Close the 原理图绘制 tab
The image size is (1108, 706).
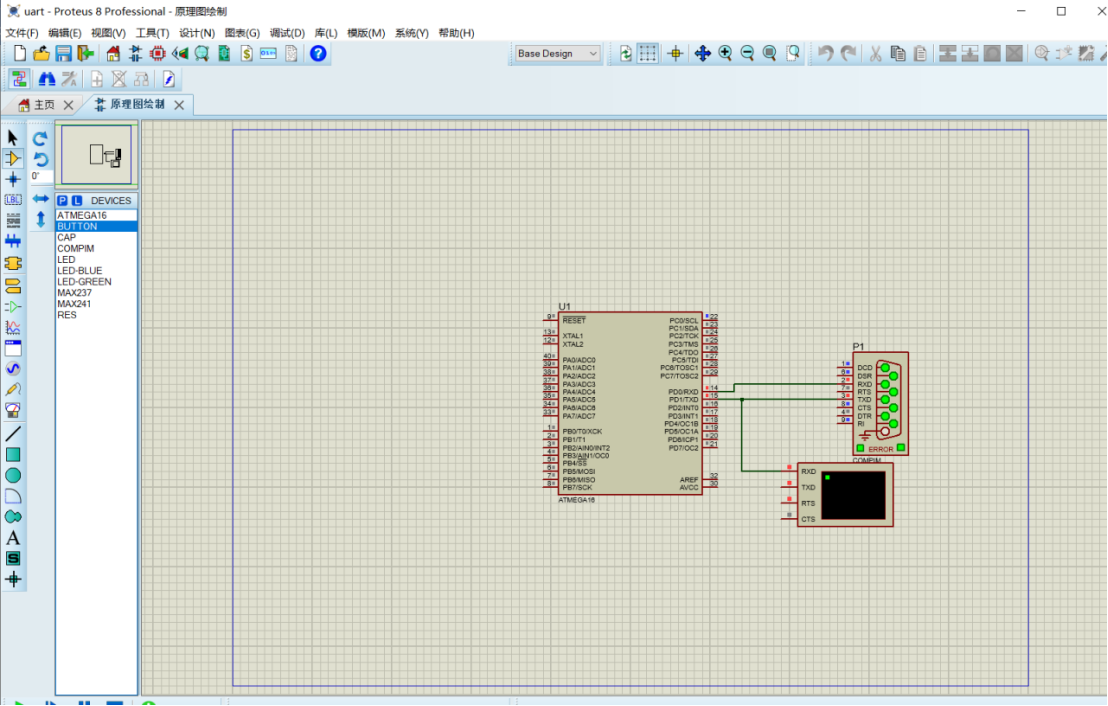[179, 105]
